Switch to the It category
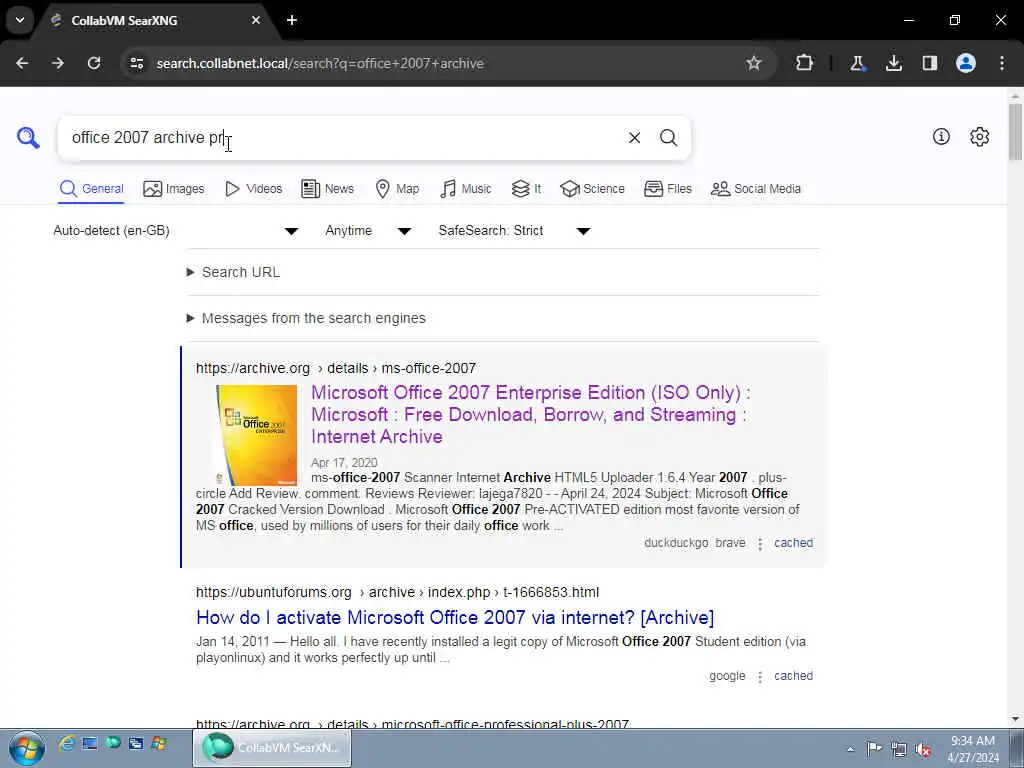The width and height of the screenshot is (1024, 768). tap(526, 189)
